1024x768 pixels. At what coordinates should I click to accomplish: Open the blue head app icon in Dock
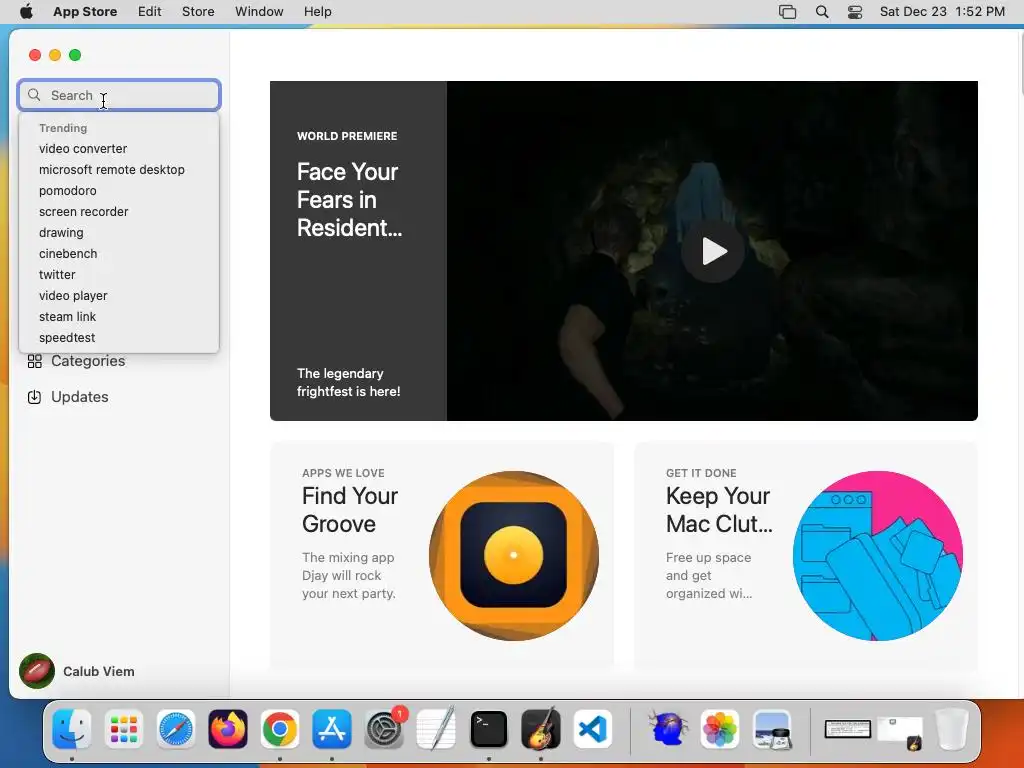[x=667, y=729]
